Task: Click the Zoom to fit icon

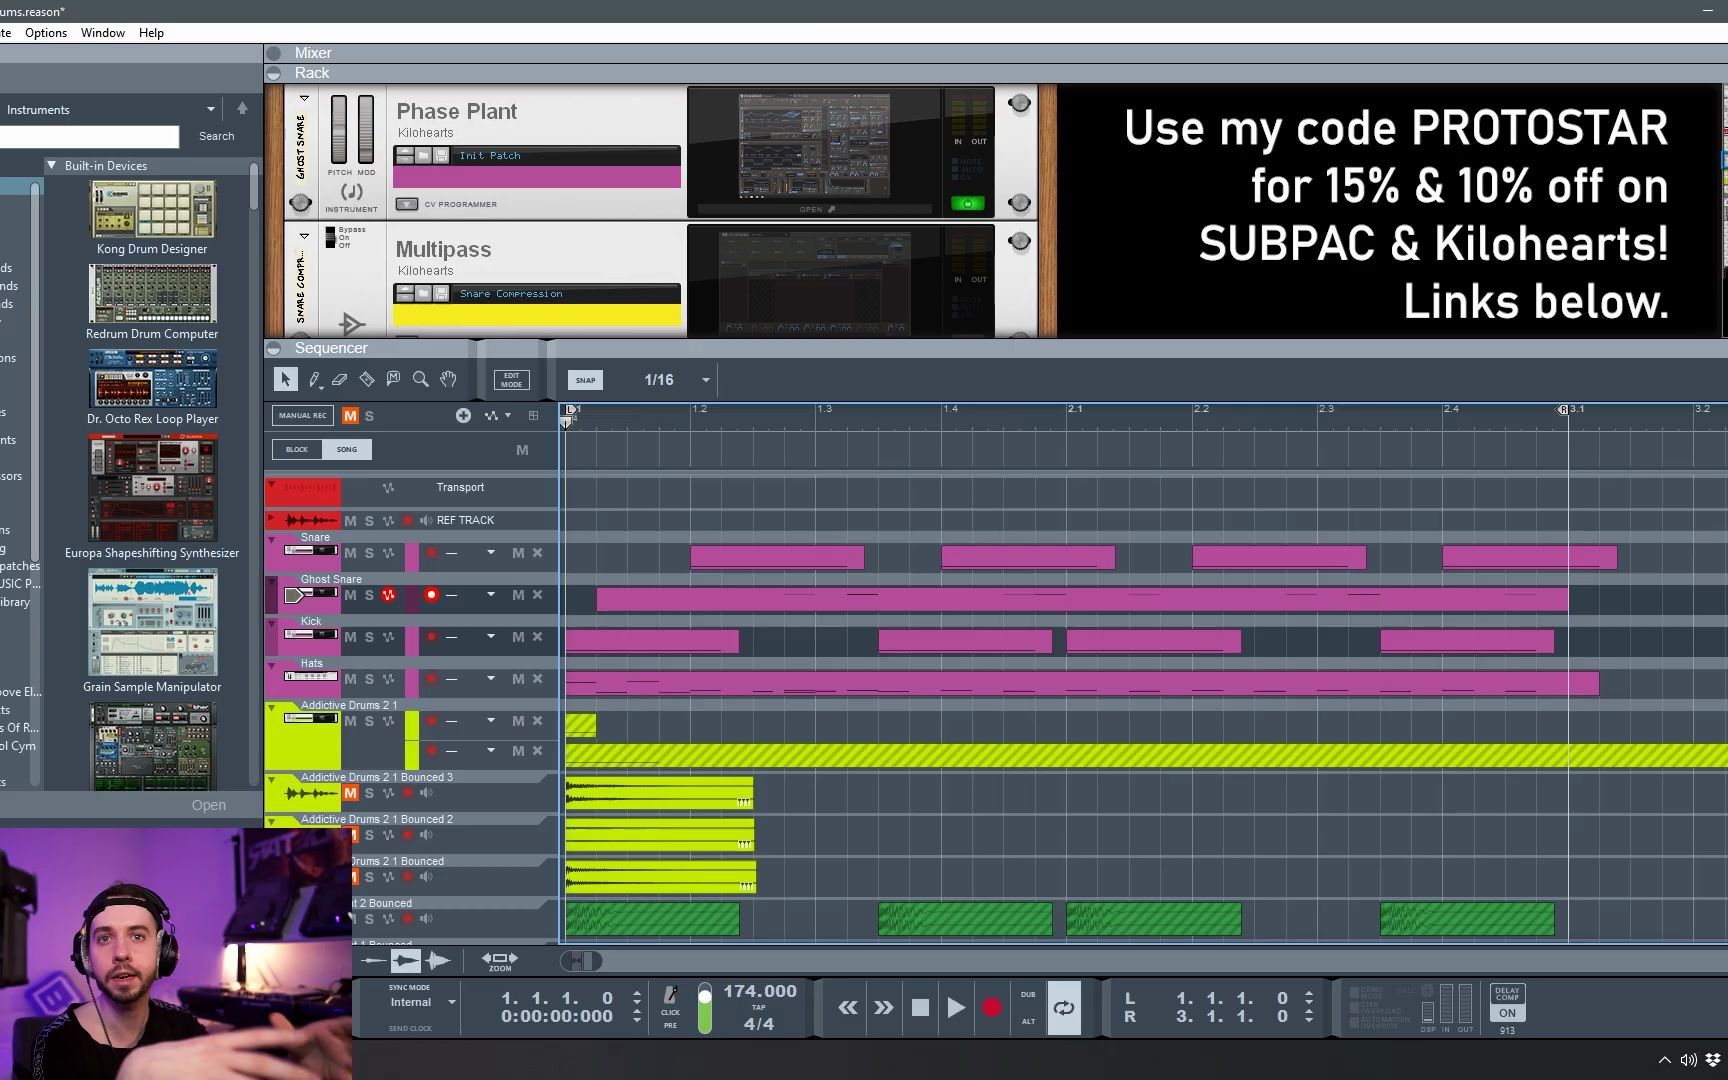Action: (499, 961)
